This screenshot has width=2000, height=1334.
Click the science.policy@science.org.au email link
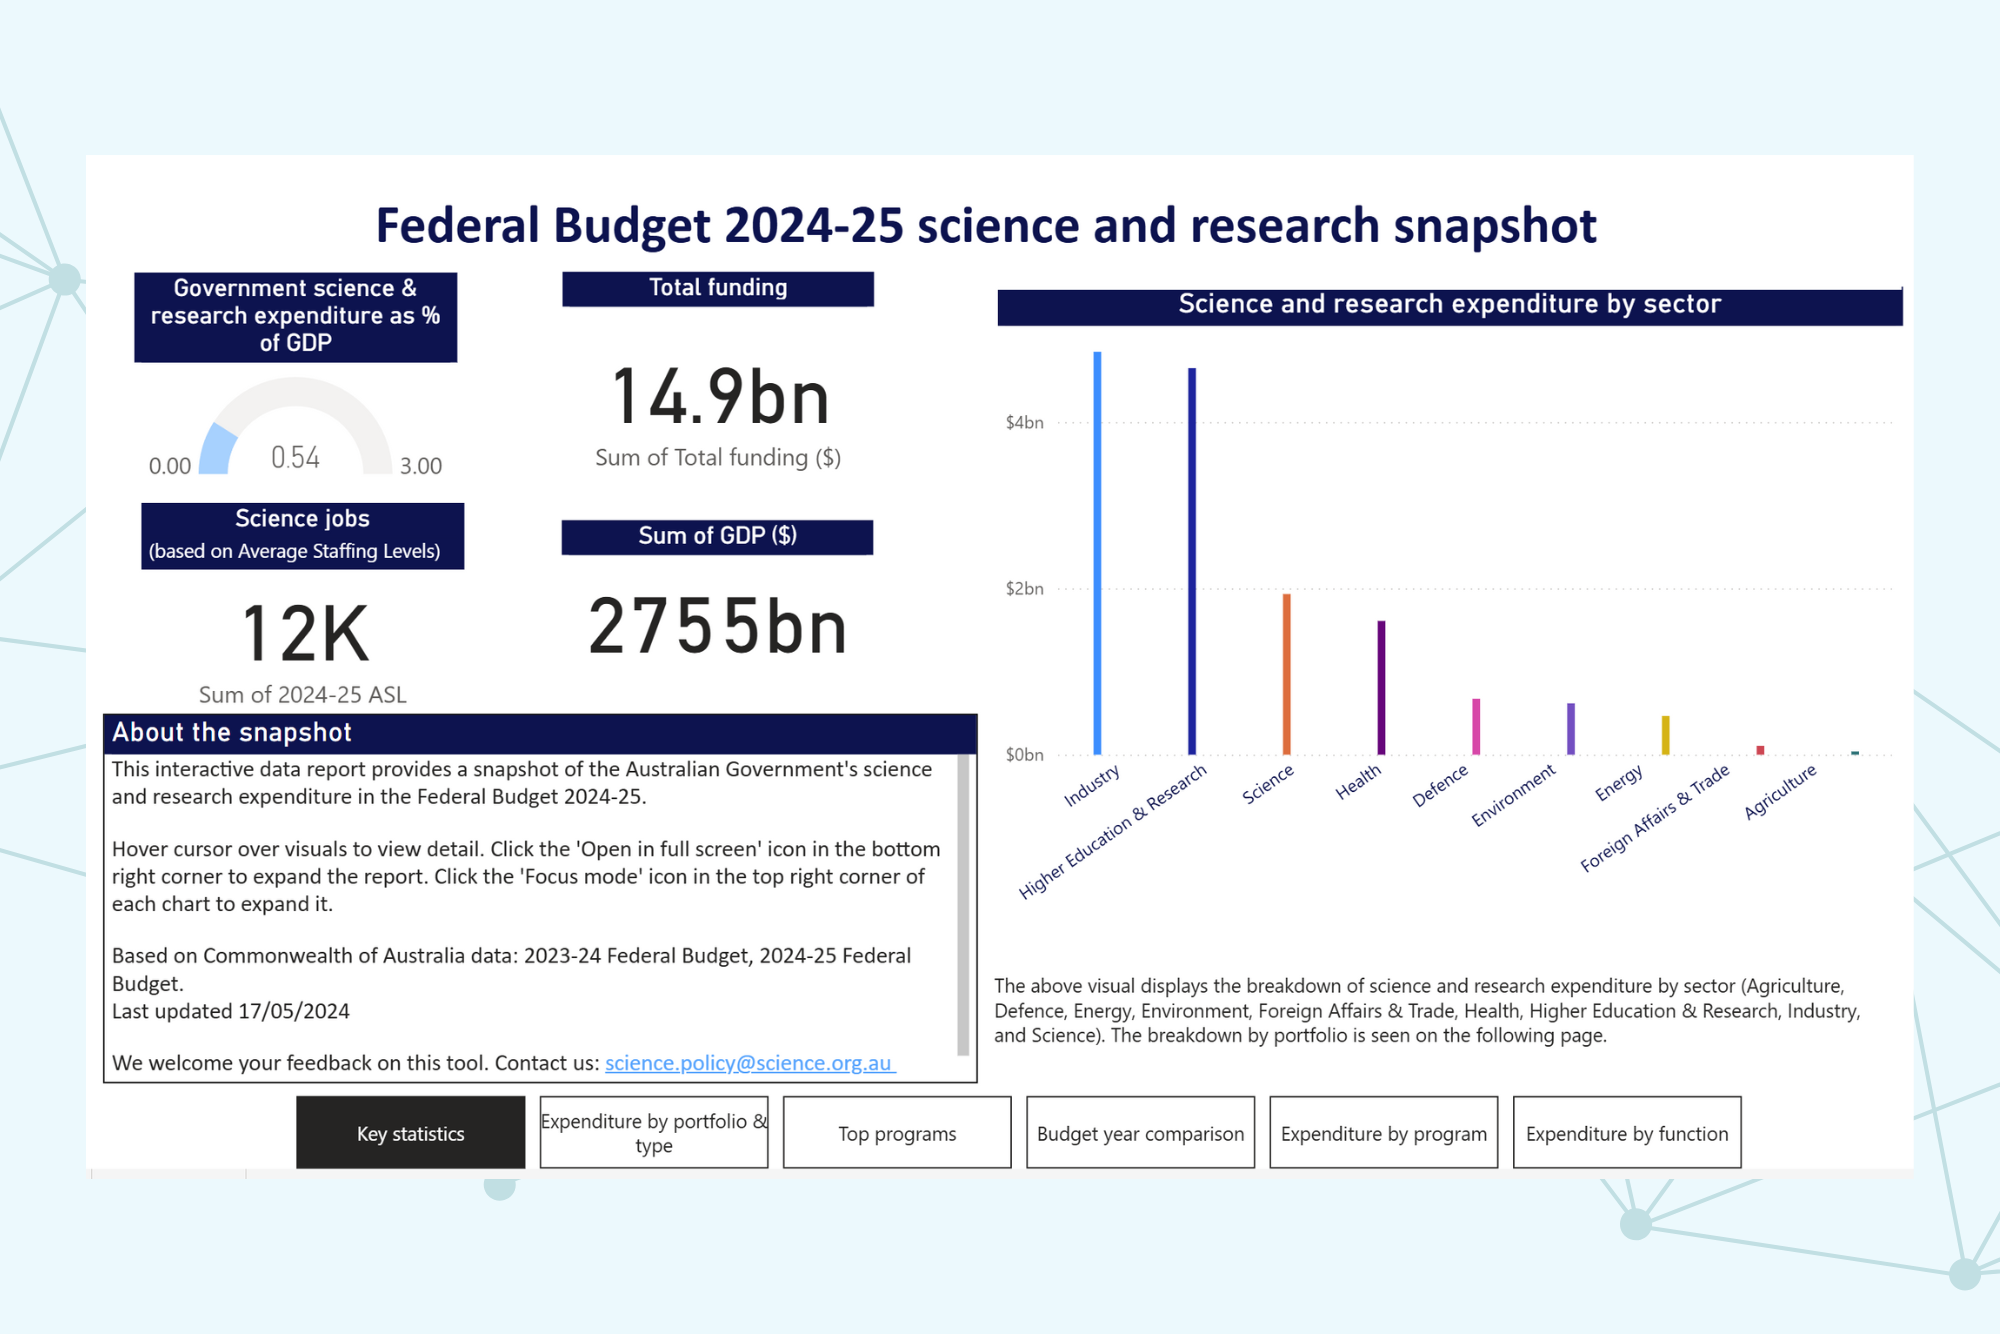pyautogui.click(x=748, y=1063)
